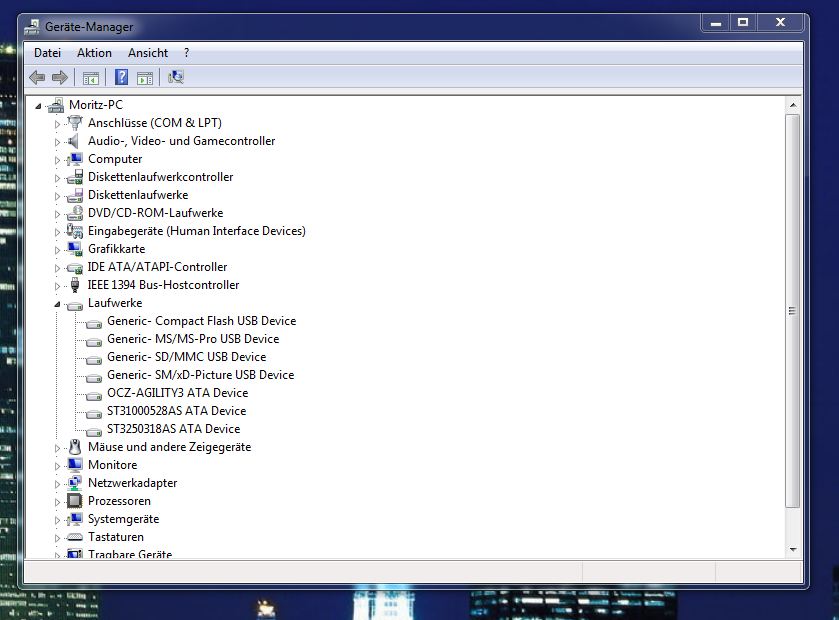Select the Moritz-PC computer icon

(x=56, y=105)
